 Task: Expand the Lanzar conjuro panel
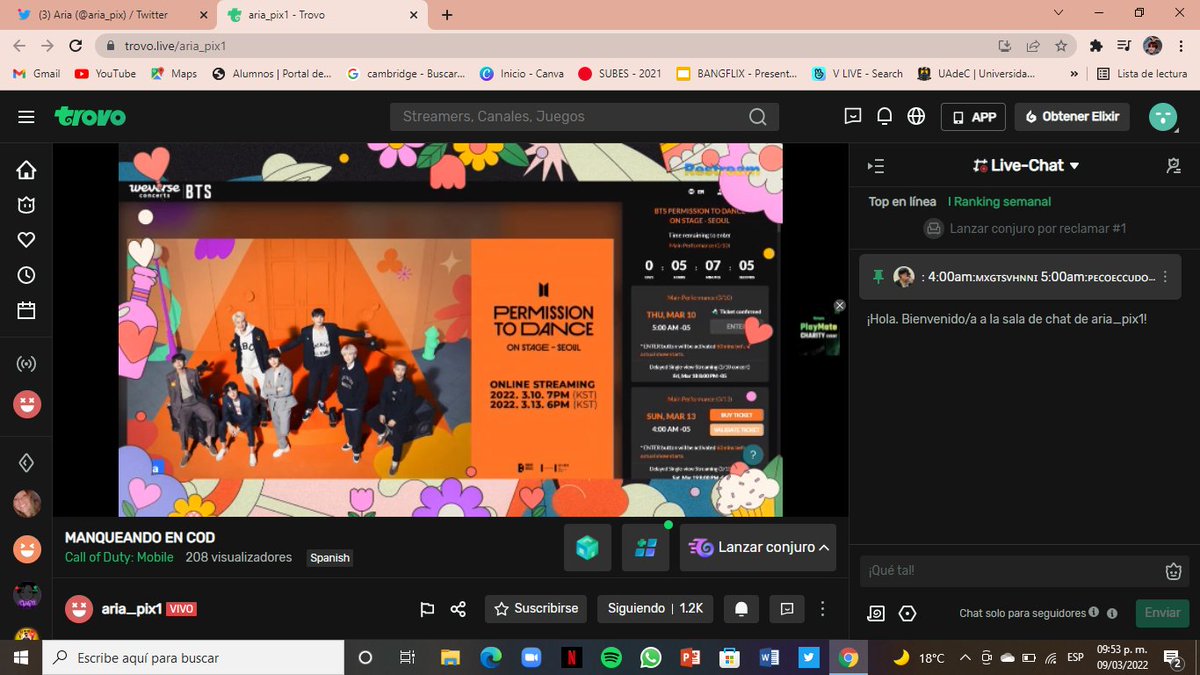(758, 547)
